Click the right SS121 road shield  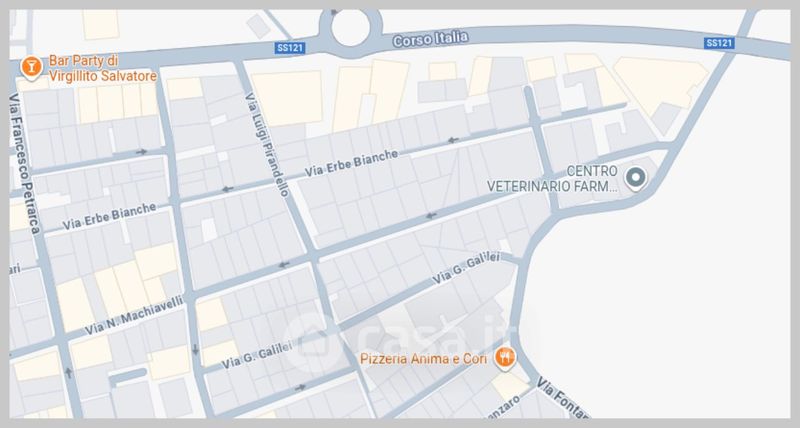click(719, 43)
